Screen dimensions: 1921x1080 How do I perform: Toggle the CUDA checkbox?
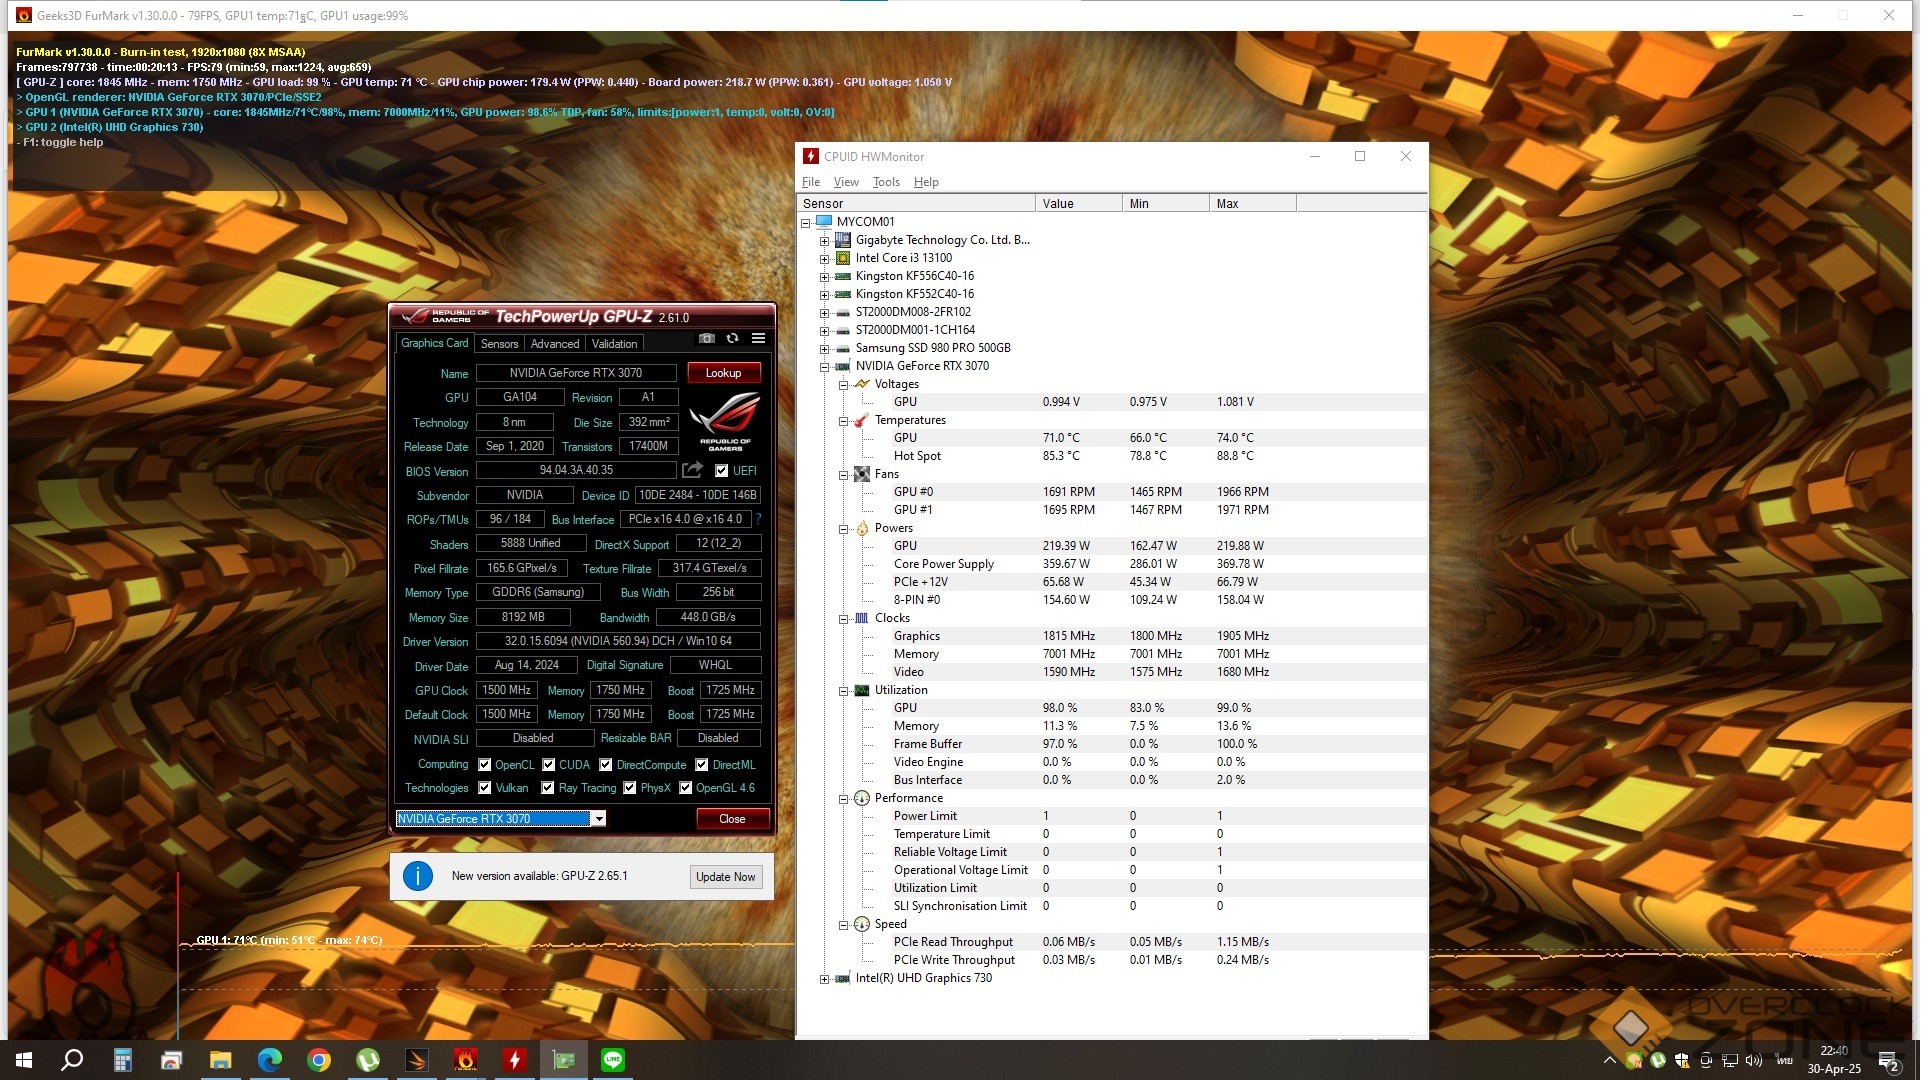548,765
